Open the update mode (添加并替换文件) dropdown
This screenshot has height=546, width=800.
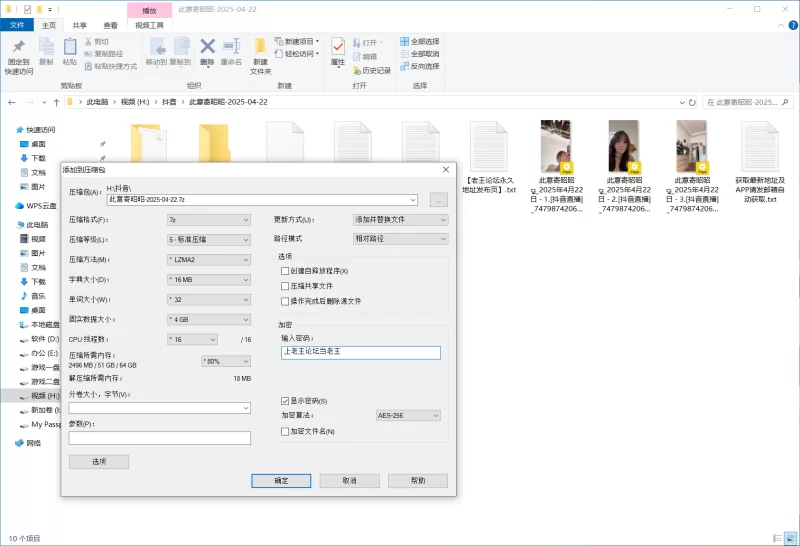click(x=401, y=219)
